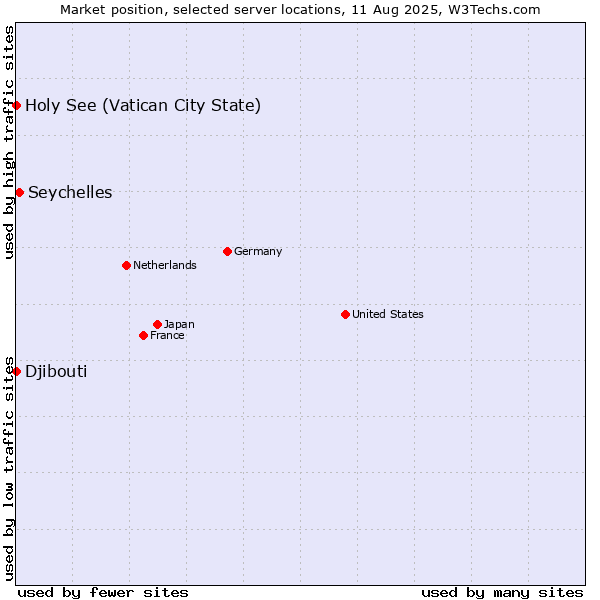600x600 pixels.
Task: Click the "United States" label text
Action: tap(388, 314)
